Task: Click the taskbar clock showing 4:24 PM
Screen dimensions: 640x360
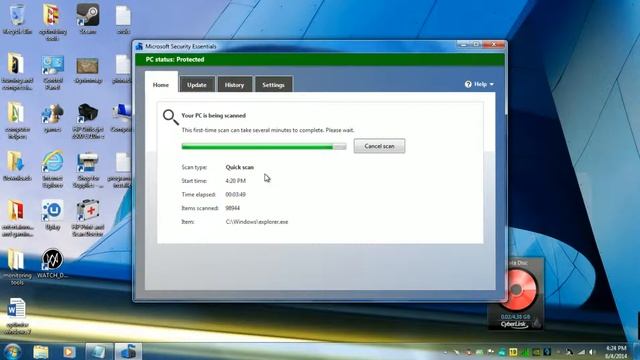Action: tap(616, 352)
